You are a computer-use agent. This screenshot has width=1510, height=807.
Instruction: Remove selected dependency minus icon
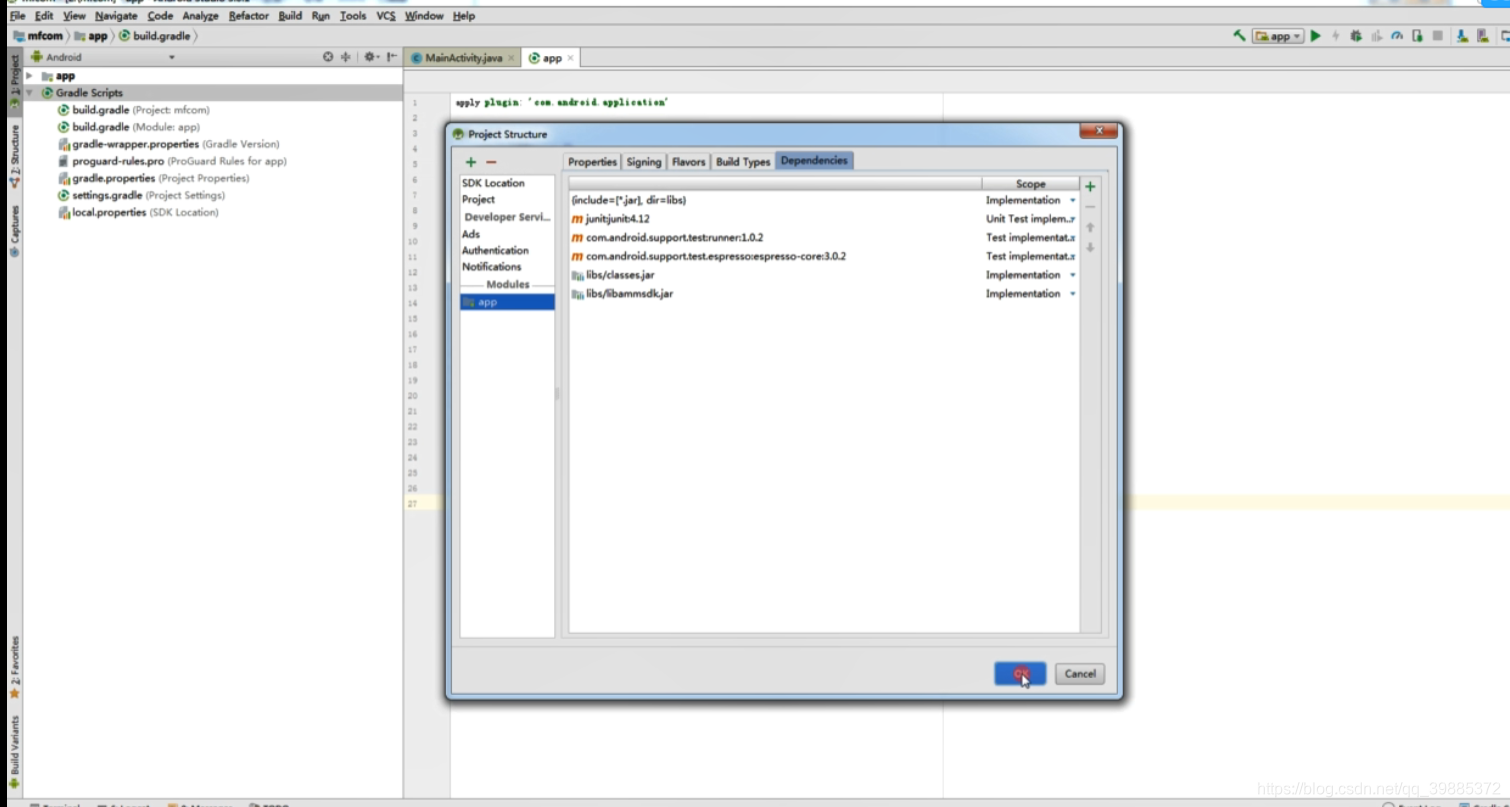1090,207
